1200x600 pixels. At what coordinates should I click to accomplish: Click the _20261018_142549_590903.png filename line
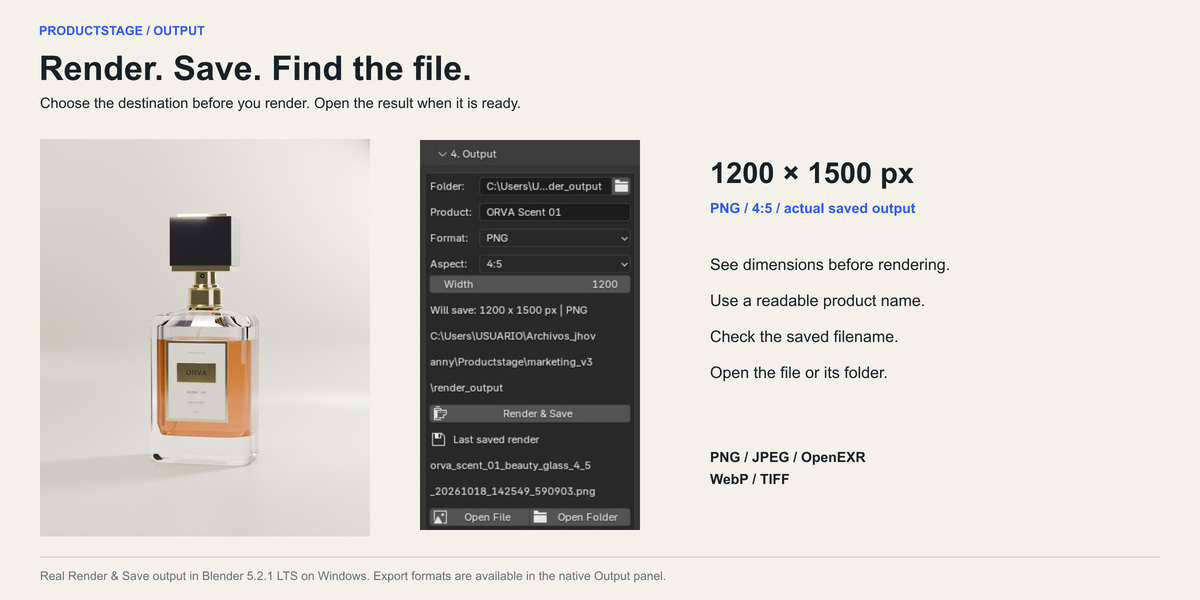(513, 491)
